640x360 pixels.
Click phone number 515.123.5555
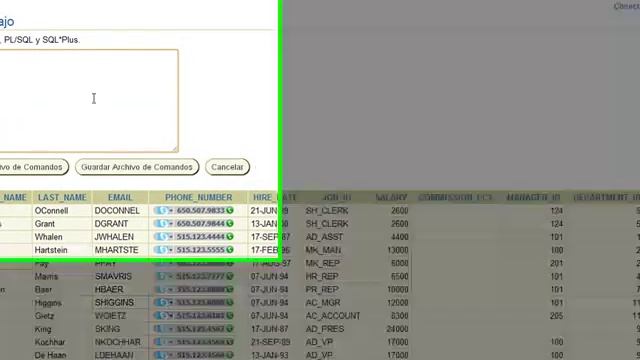pos(200,250)
